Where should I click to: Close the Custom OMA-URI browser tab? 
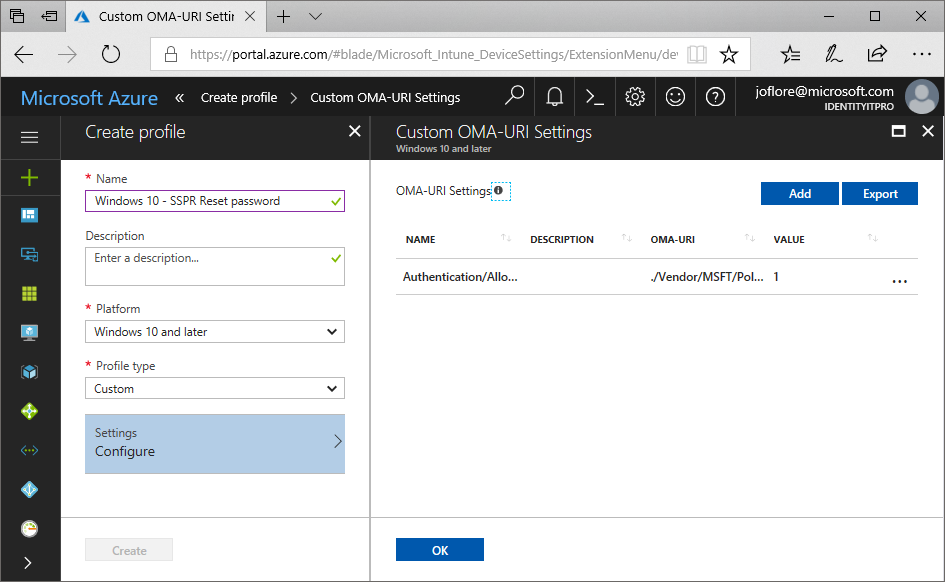pyautogui.click(x=250, y=17)
